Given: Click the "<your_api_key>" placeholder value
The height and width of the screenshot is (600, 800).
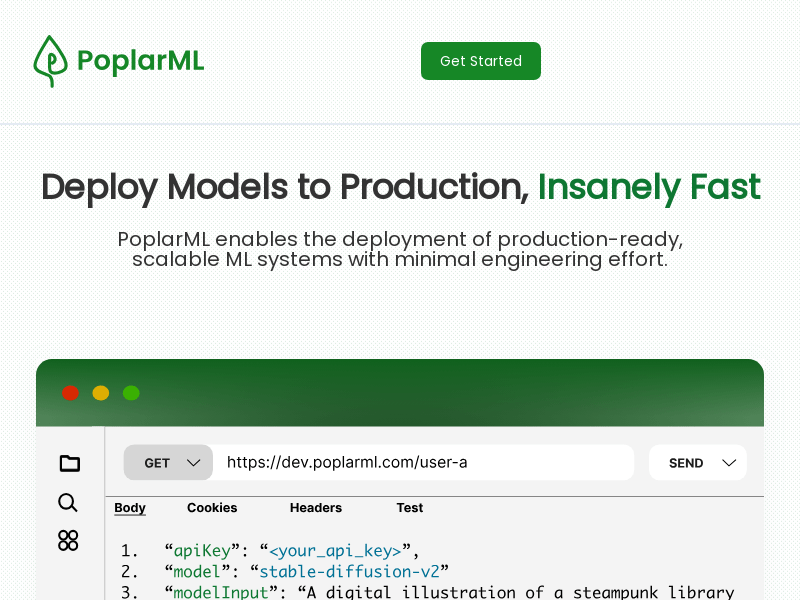Looking at the screenshot, I should tap(335, 551).
